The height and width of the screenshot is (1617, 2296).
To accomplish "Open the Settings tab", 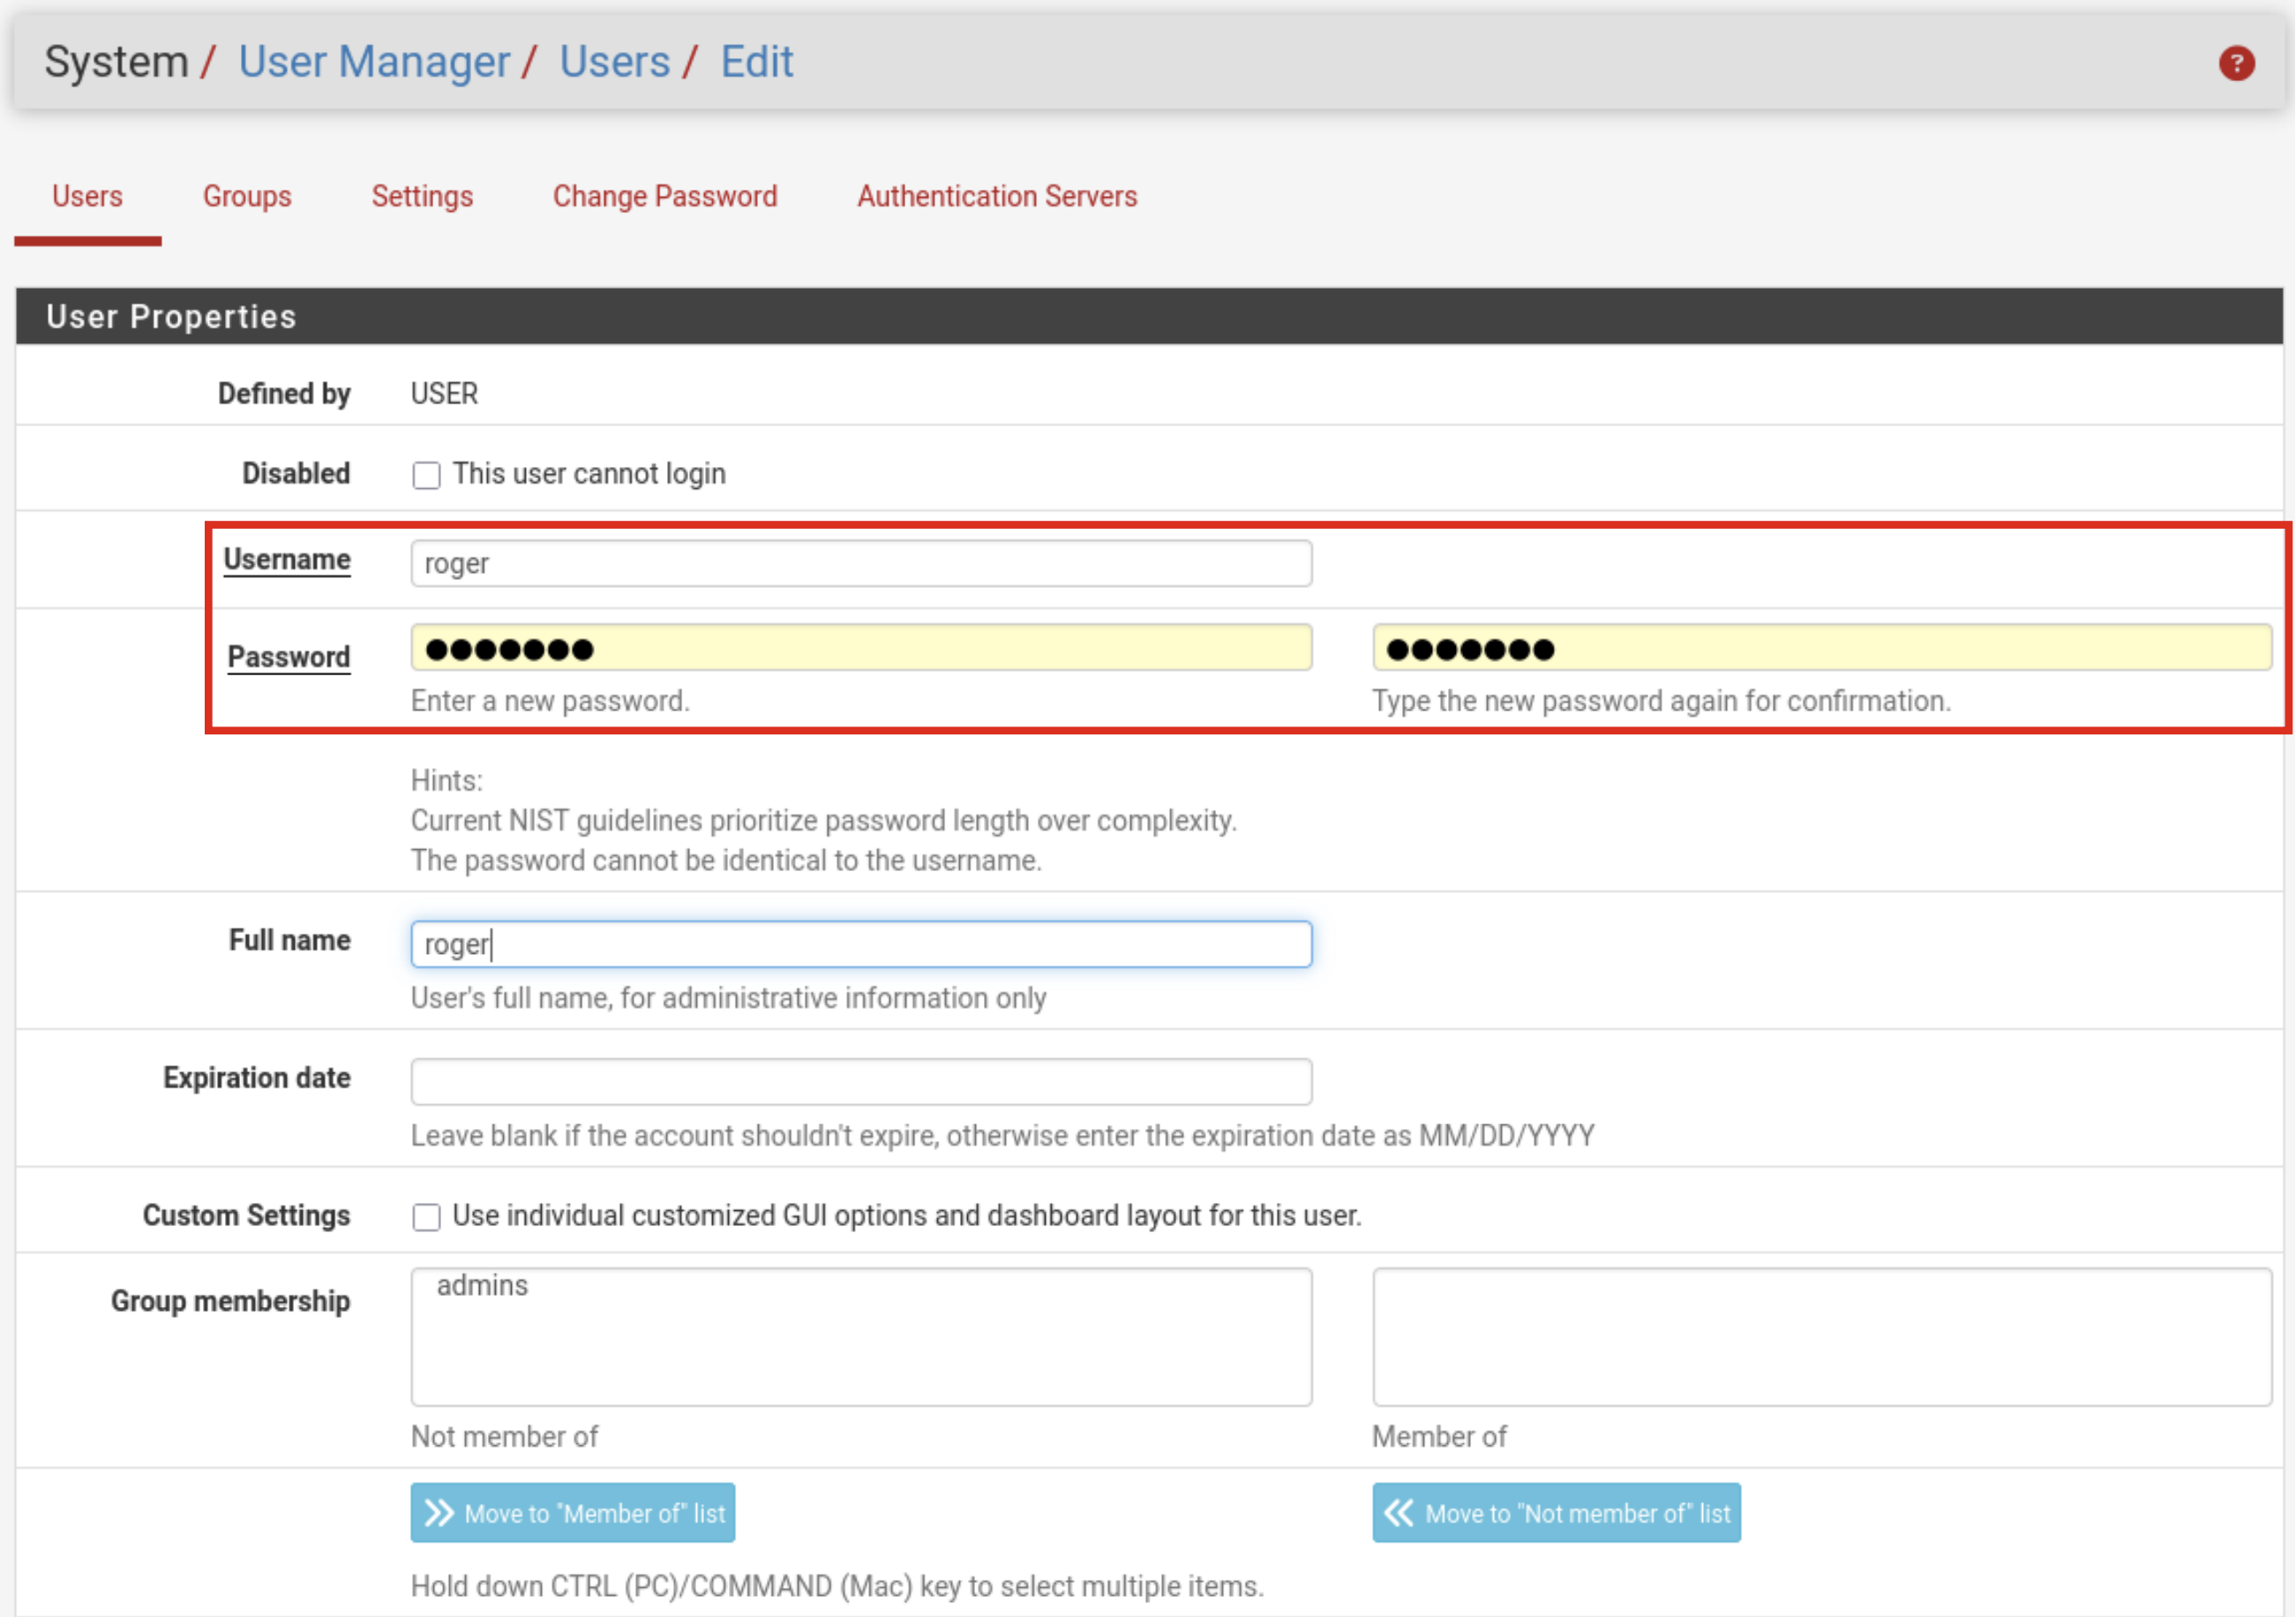I will tap(422, 197).
